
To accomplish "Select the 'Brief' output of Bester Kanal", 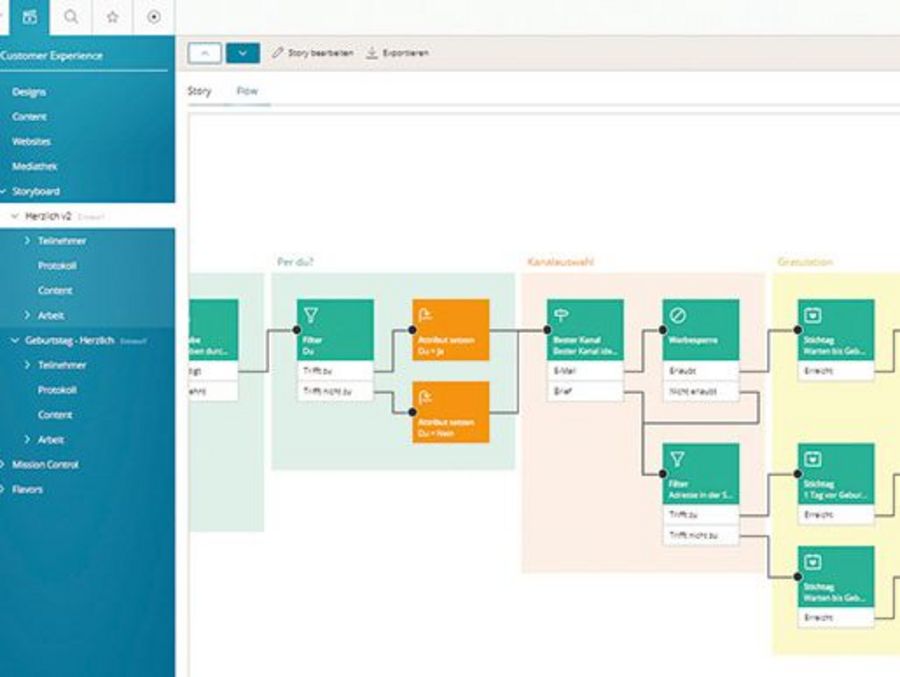I will point(585,391).
